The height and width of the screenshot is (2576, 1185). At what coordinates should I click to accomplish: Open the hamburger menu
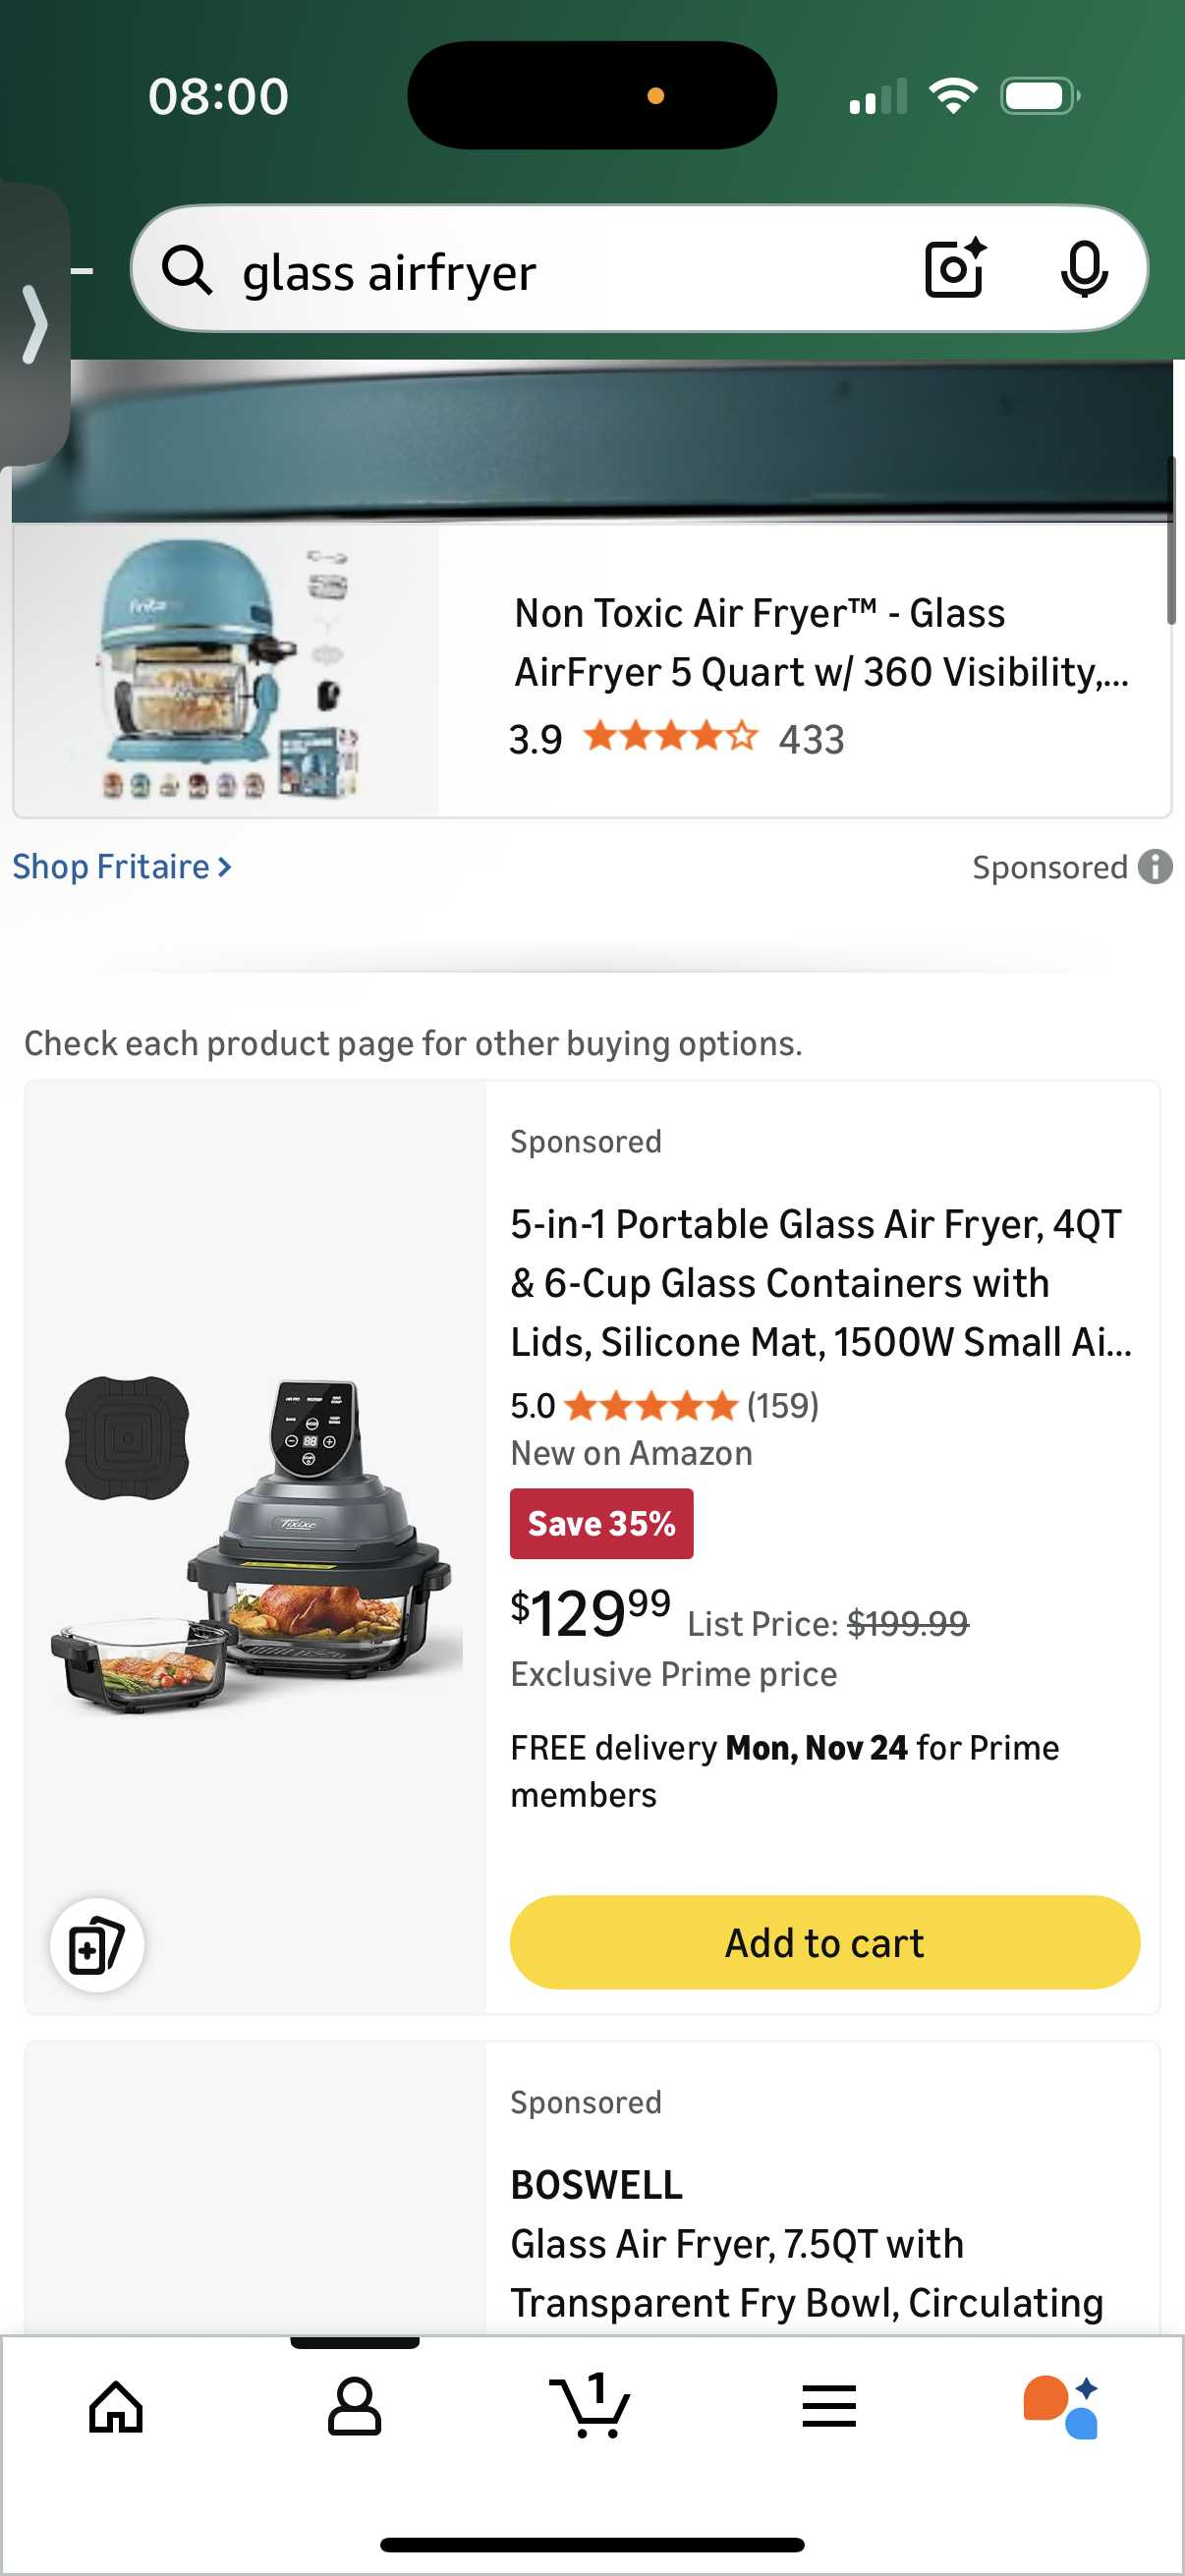tap(828, 2406)
